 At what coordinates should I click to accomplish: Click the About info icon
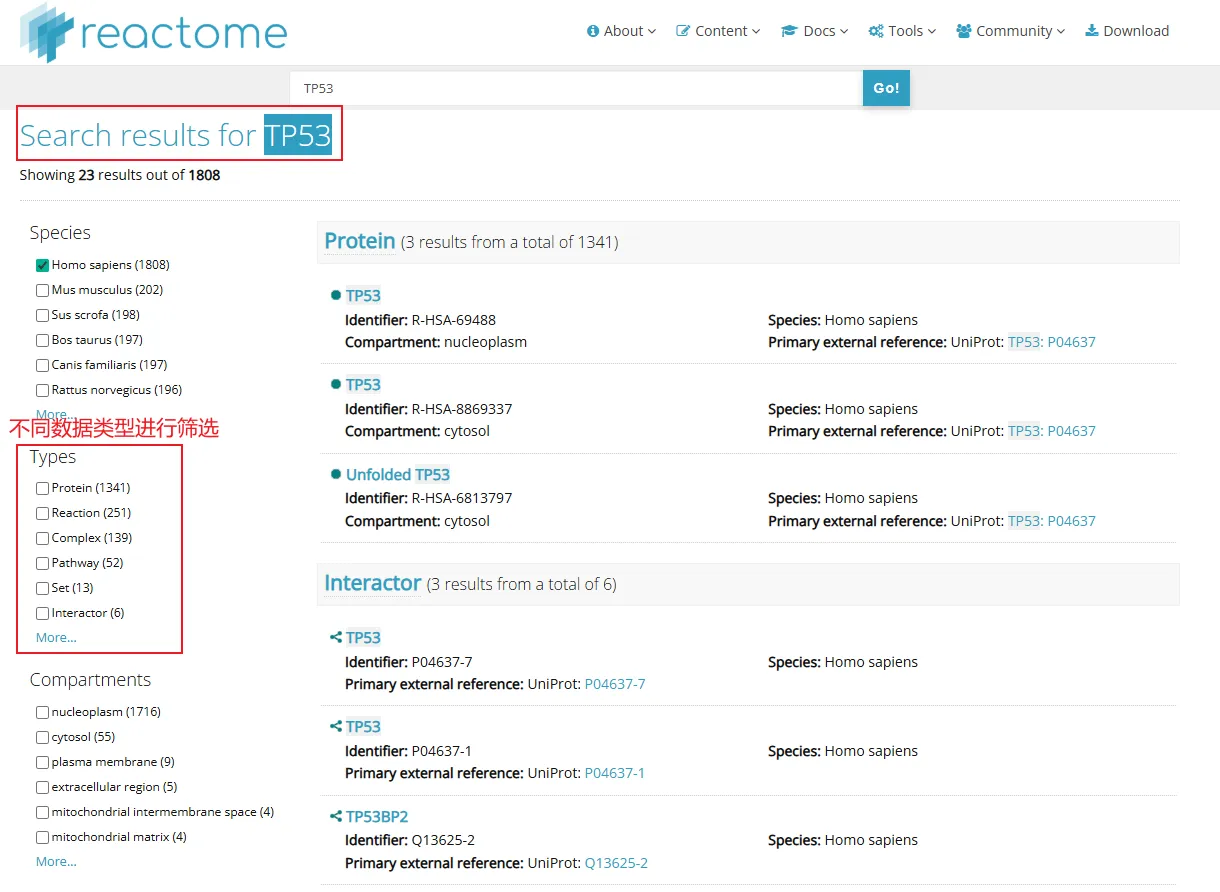pos(593,31)
